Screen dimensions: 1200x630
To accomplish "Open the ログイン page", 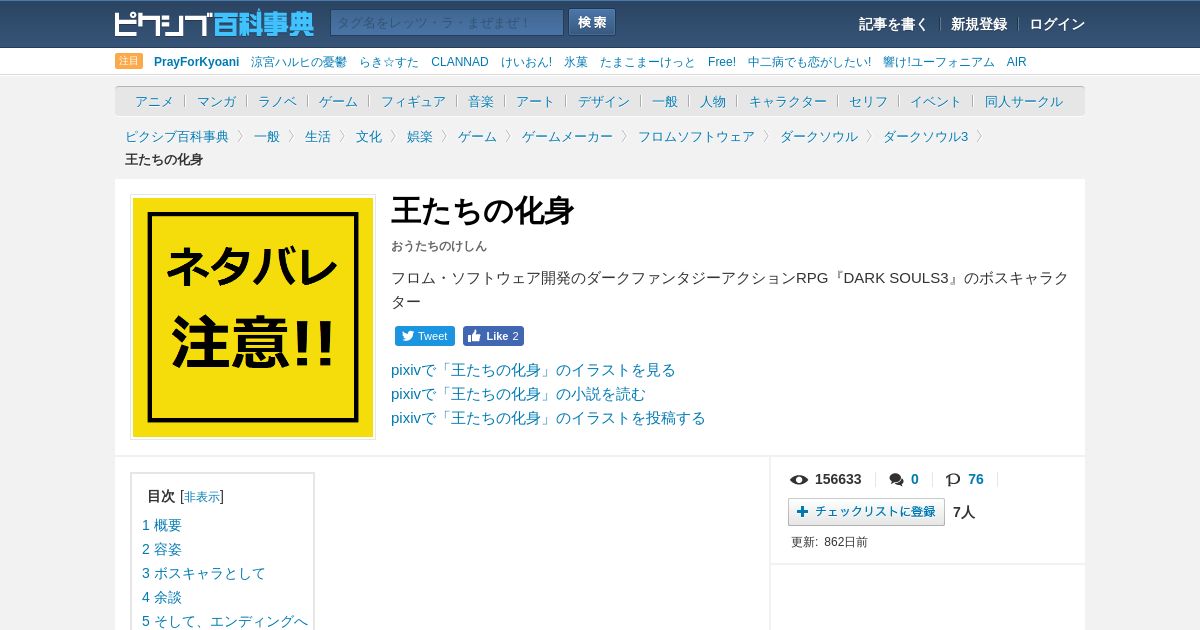I will 1057,24.
